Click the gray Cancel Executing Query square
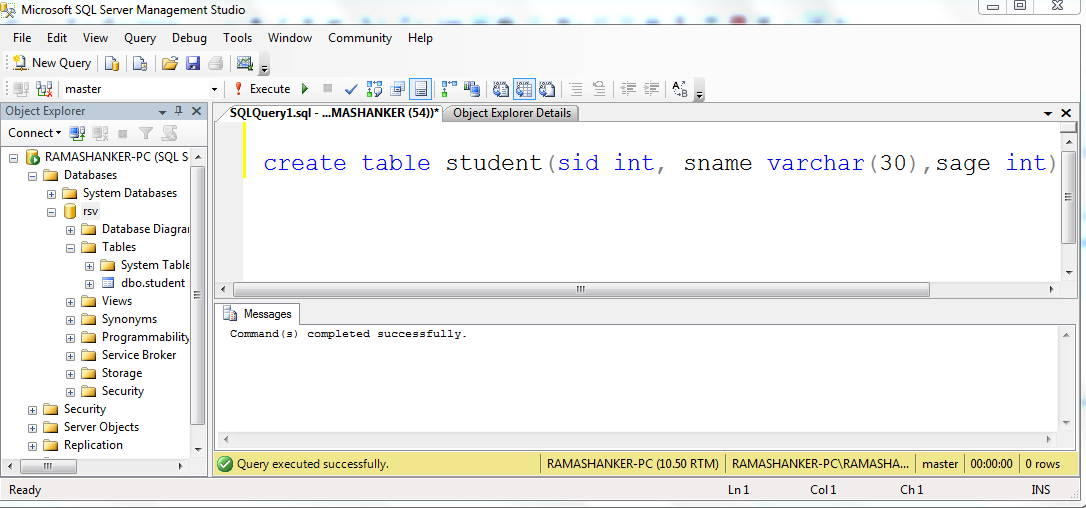The width and height of the screenshot is (1086, 508). coord(328,89)
